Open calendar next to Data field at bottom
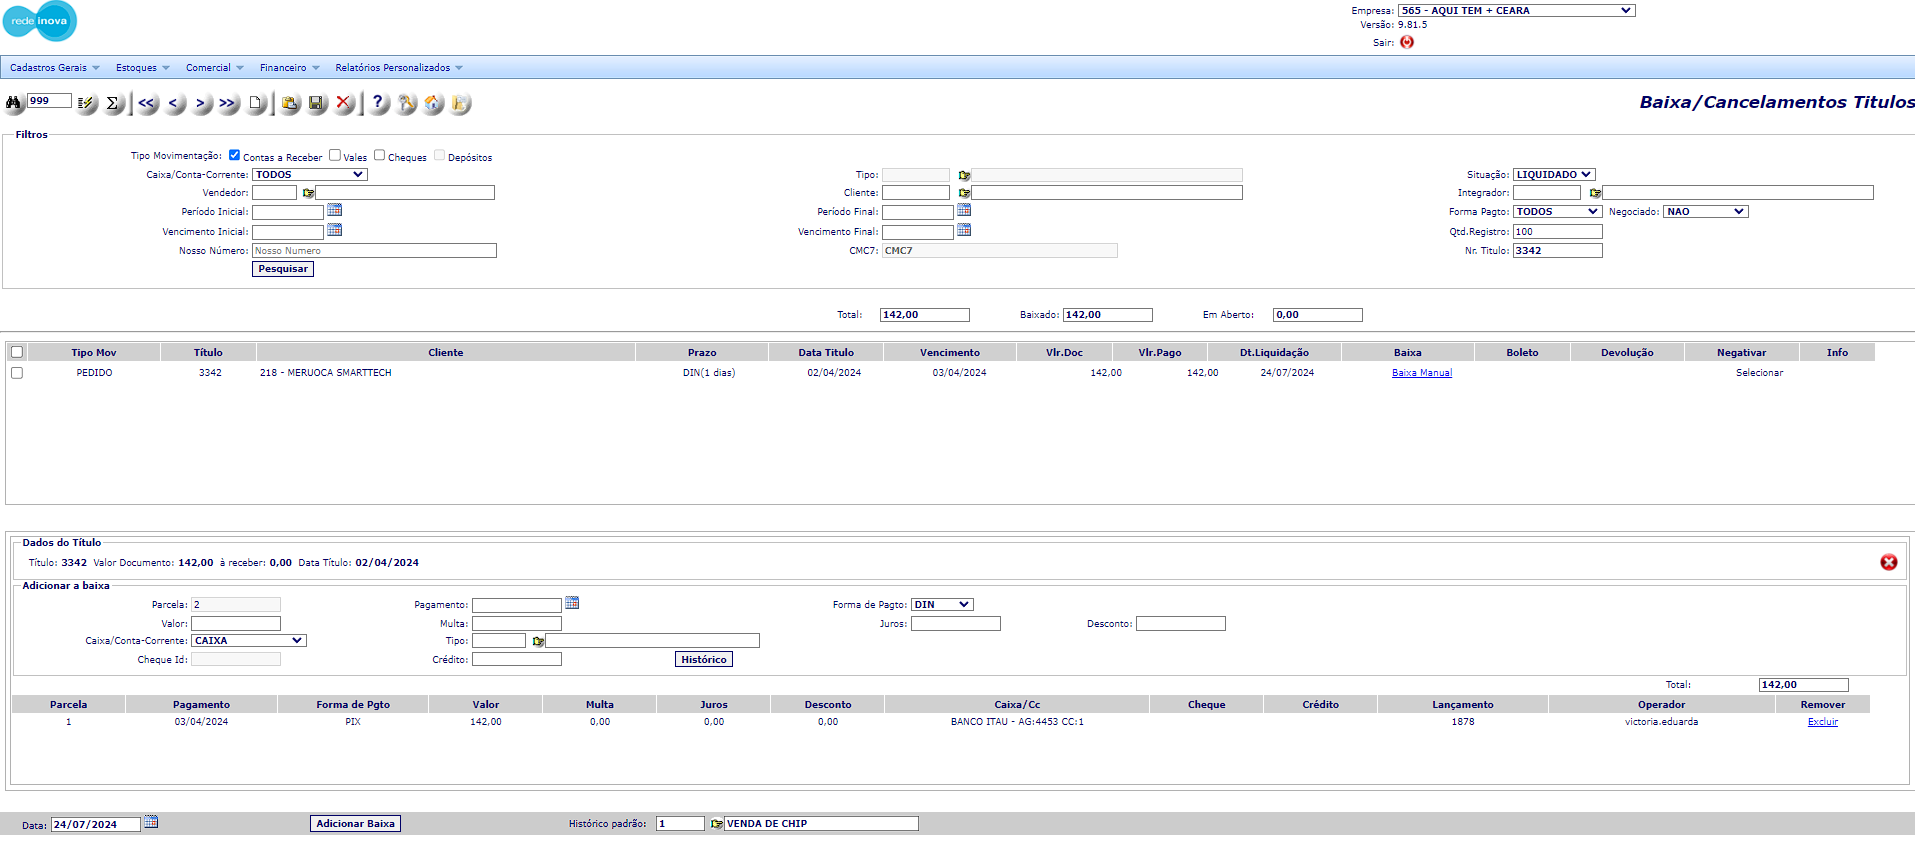 pyautogui.click(x=151, y=822)
